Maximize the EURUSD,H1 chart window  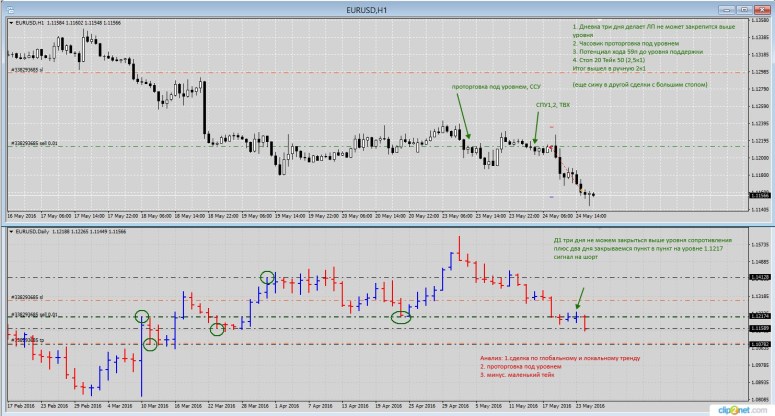click(x=744, y=9)
